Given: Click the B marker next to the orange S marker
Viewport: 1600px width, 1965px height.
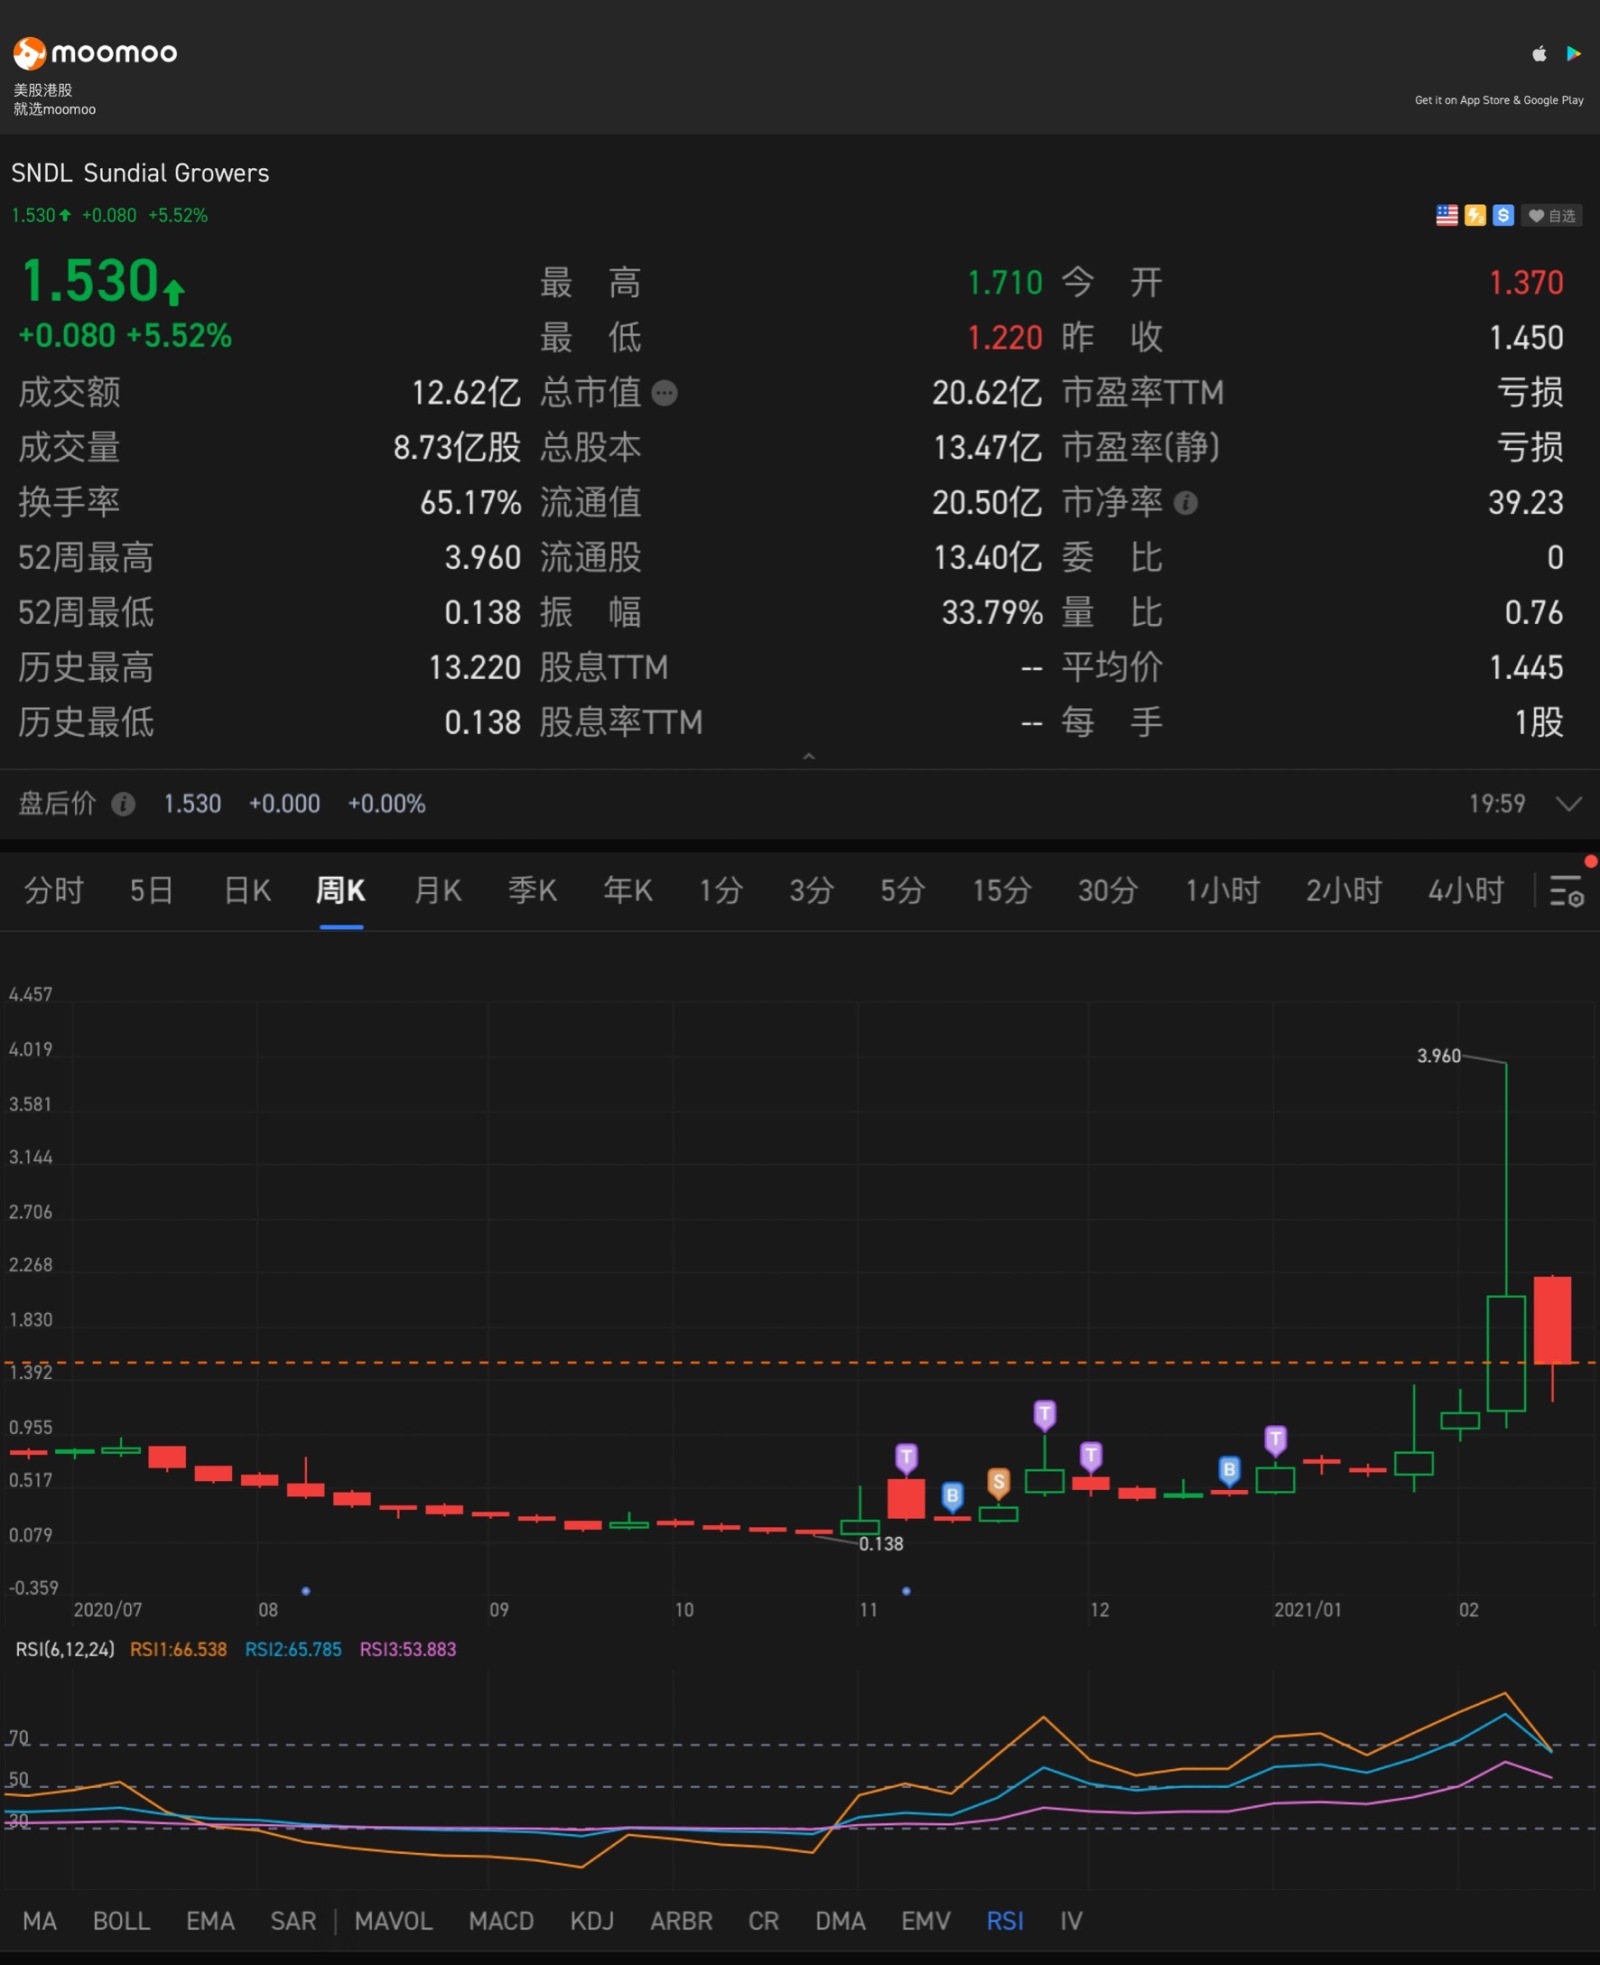Looking at the screenshot, I should [952, 1496].
